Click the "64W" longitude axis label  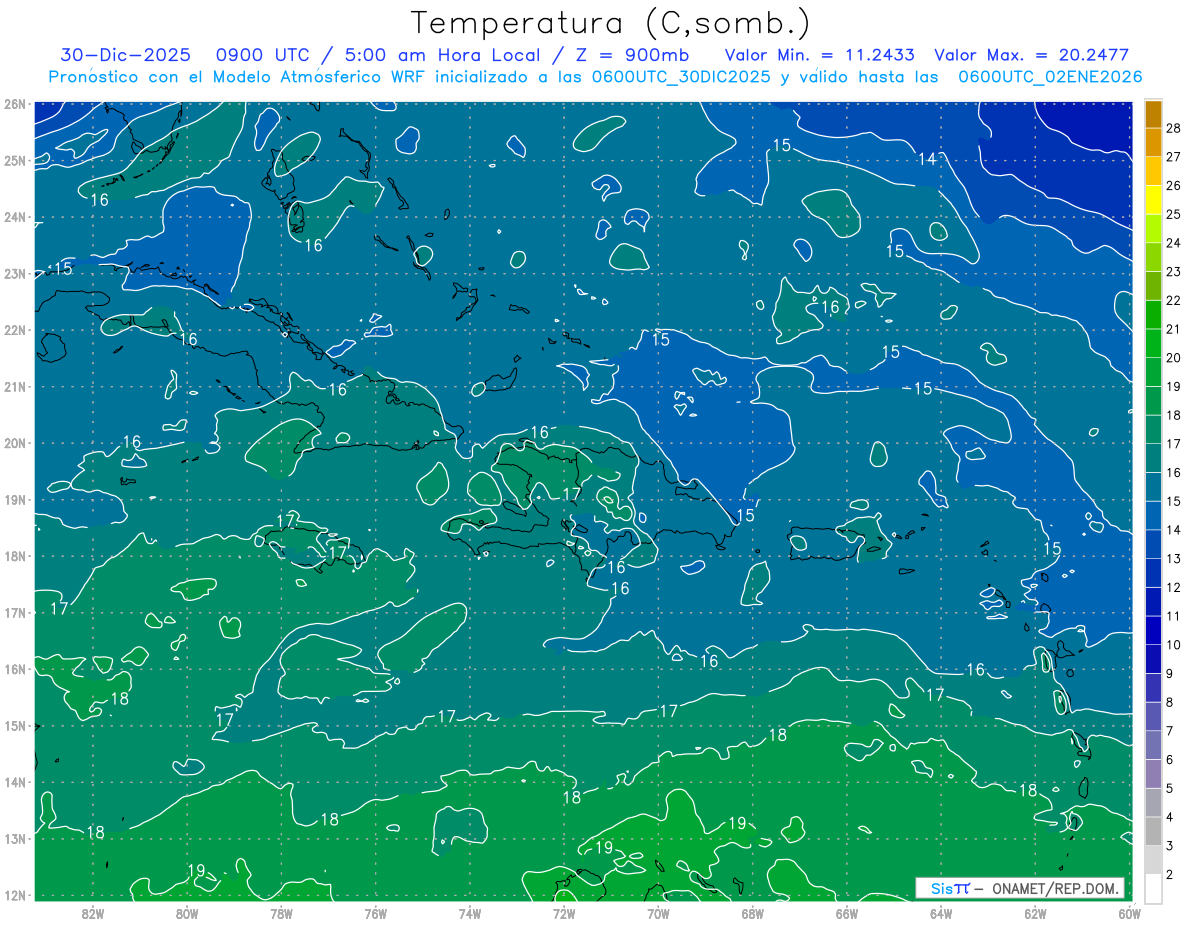941,913
